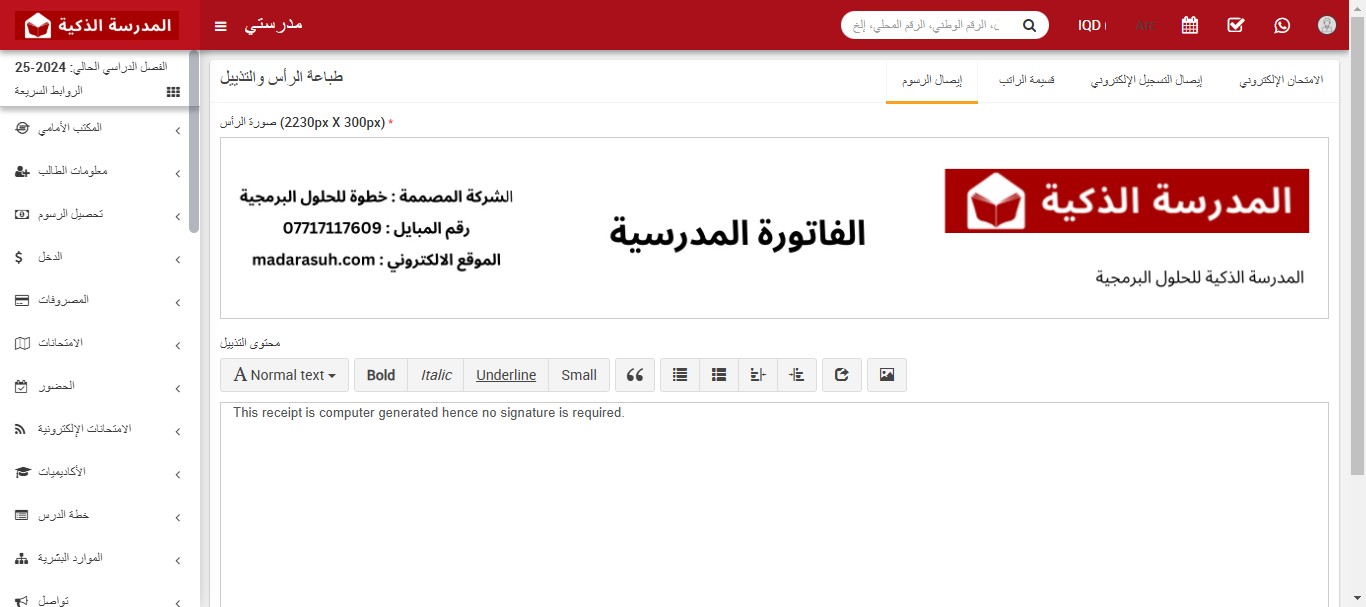Image resolution: width=1366 pixels, height=607 pixels.
Task: Open the الامتحان الإلكتروني tab
Action: (x=1281, y=79)
